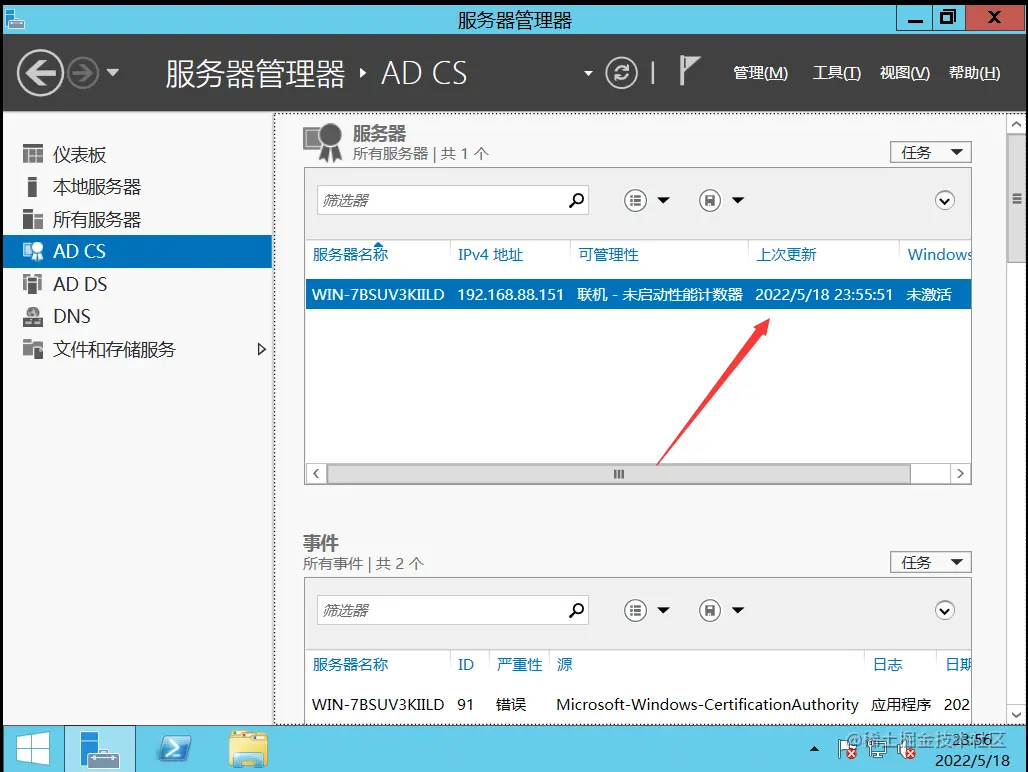Screen dimensions: 1028x772
Task: Open the 任务 dropdown in 服务器 section
Action: click(930, 153)
